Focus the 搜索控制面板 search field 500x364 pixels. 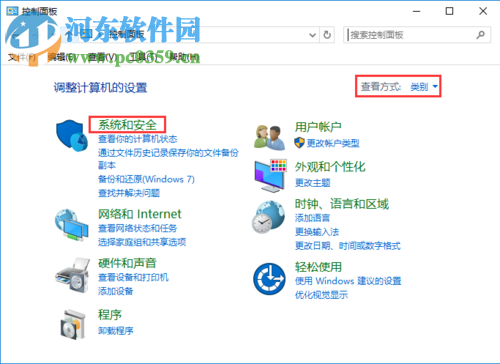(417, 35)
